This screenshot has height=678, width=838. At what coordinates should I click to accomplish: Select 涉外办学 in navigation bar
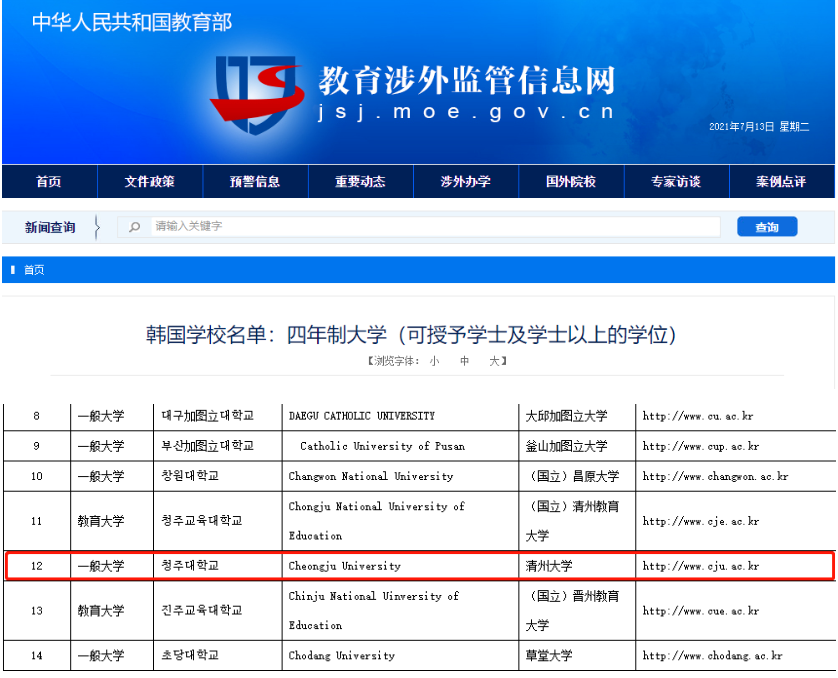click(x=466, y=182)
